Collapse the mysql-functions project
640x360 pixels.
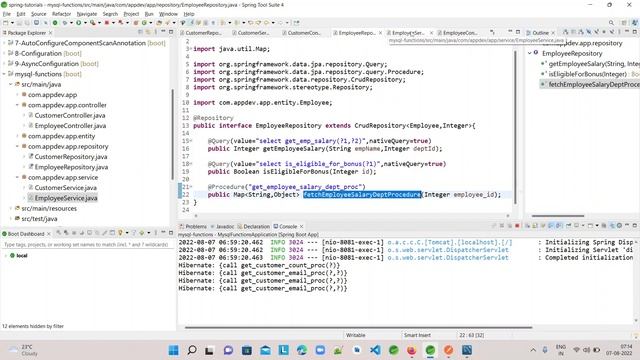(x=4, y=74)
